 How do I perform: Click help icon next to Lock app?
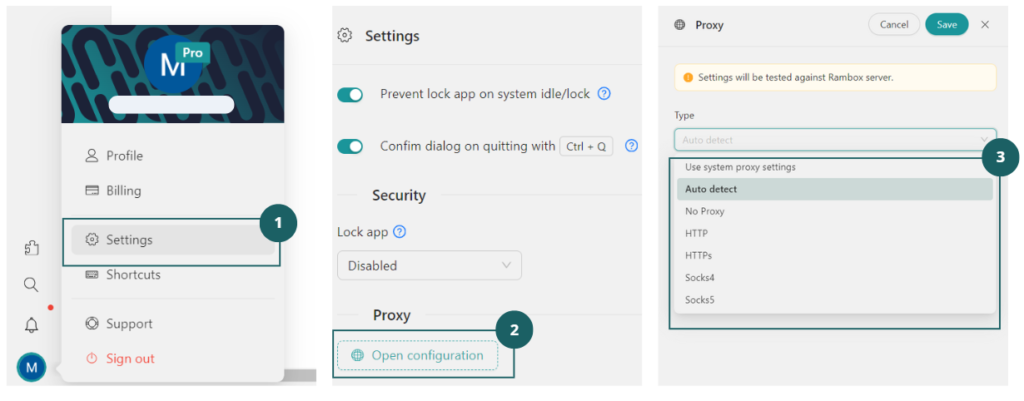pos(400,232)
